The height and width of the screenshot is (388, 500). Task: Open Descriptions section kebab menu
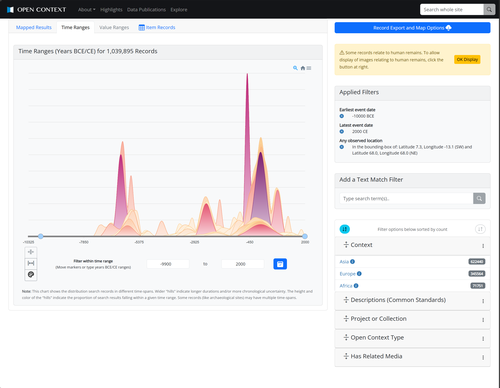483,301
